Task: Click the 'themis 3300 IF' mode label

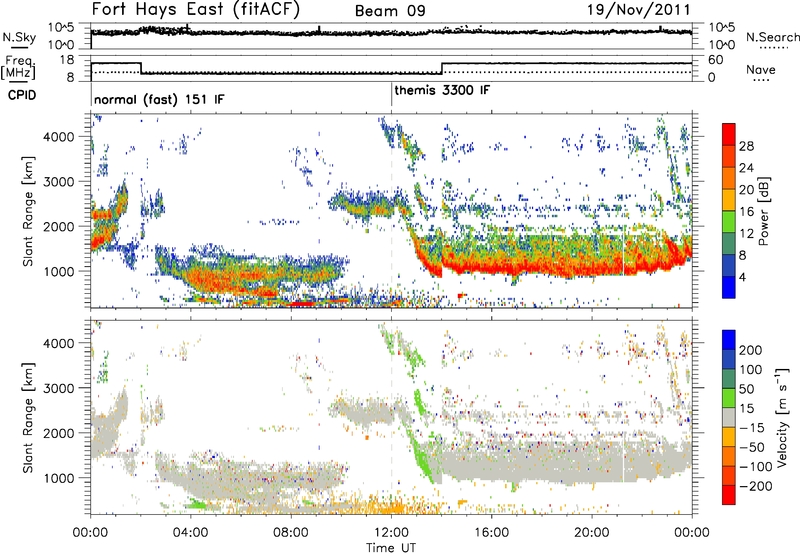Action: (442, 90)
